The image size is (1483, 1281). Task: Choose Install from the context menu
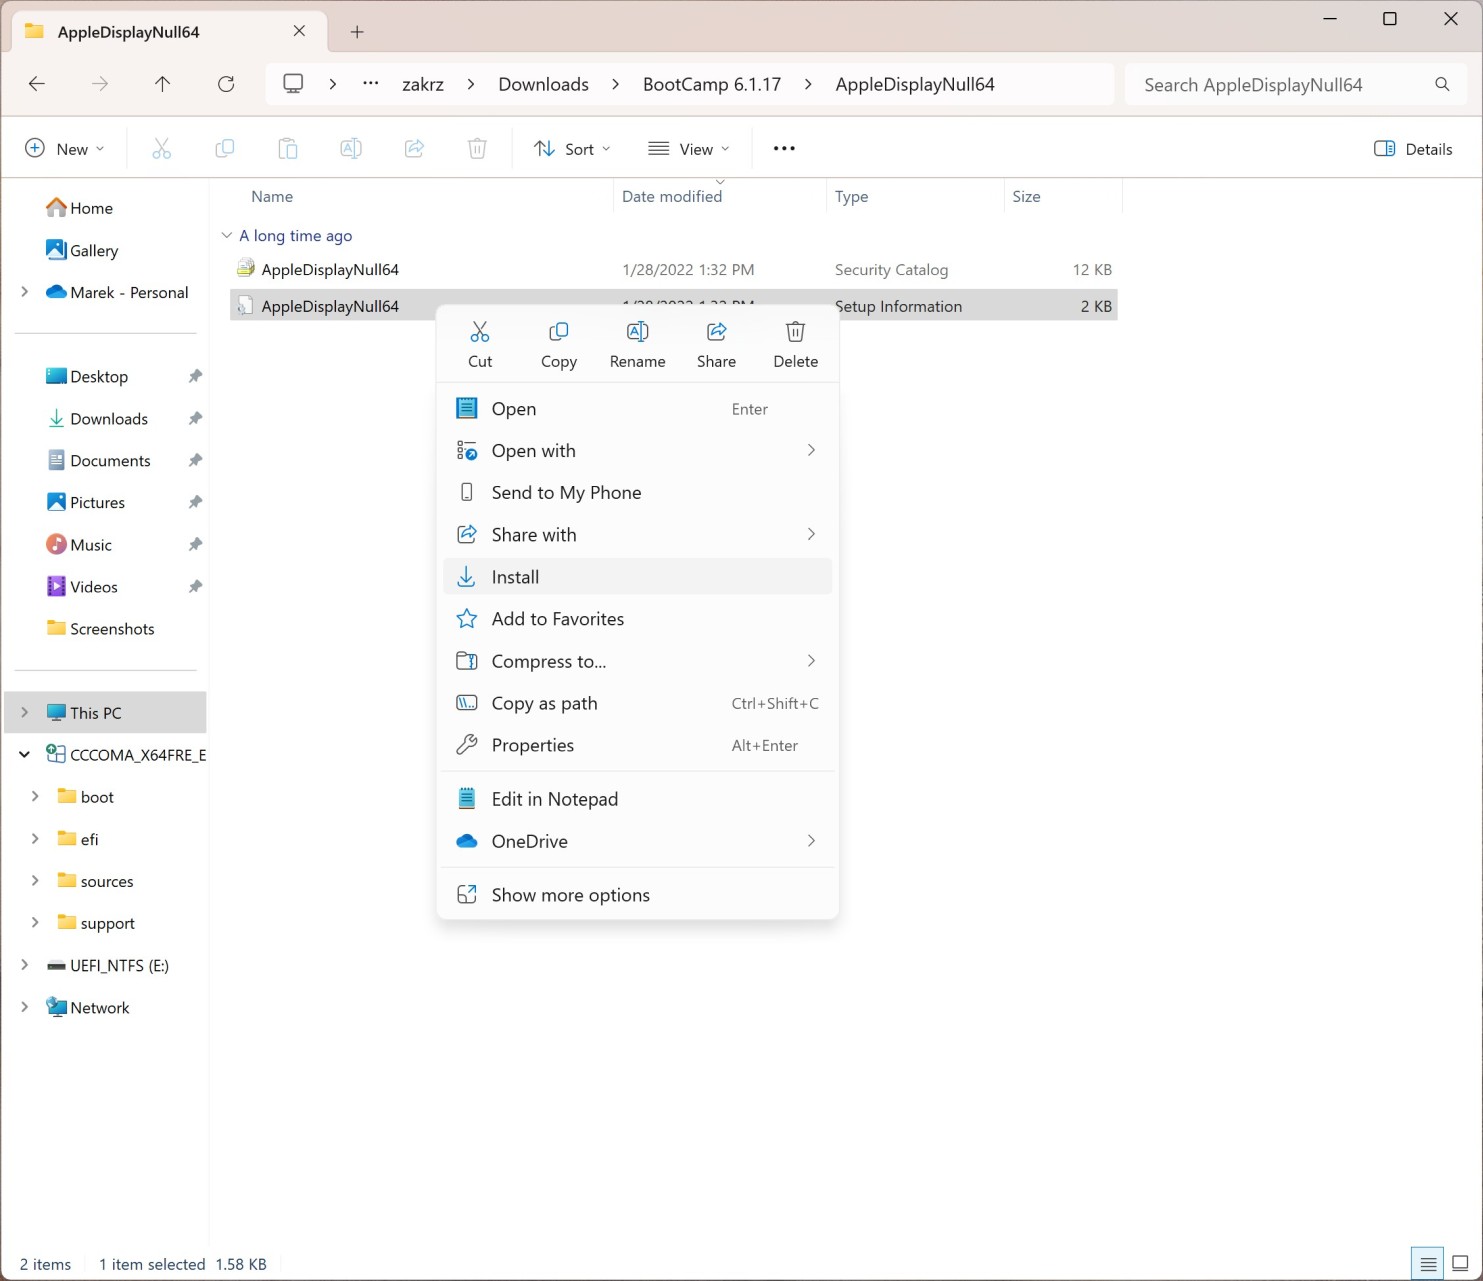click(x=637, y=577)
